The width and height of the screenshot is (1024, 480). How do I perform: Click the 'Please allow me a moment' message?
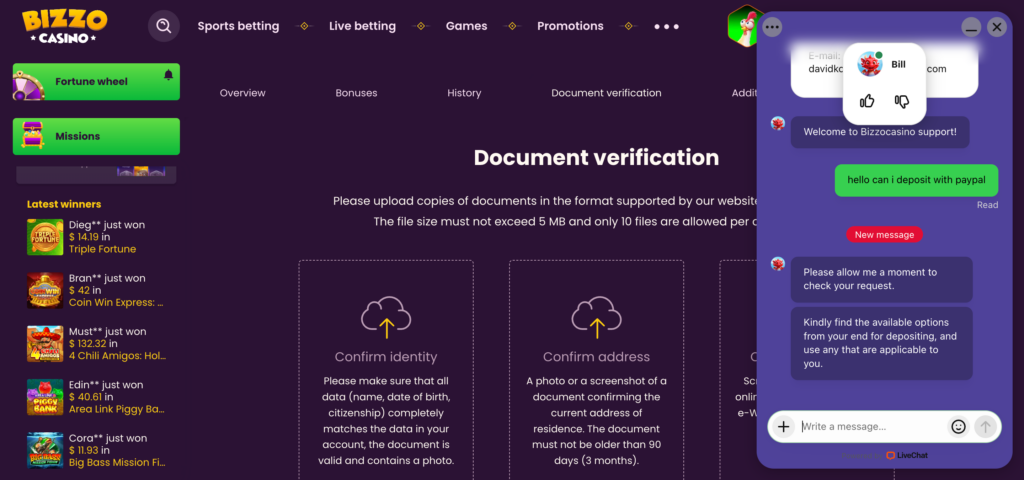tap(882, 280)
